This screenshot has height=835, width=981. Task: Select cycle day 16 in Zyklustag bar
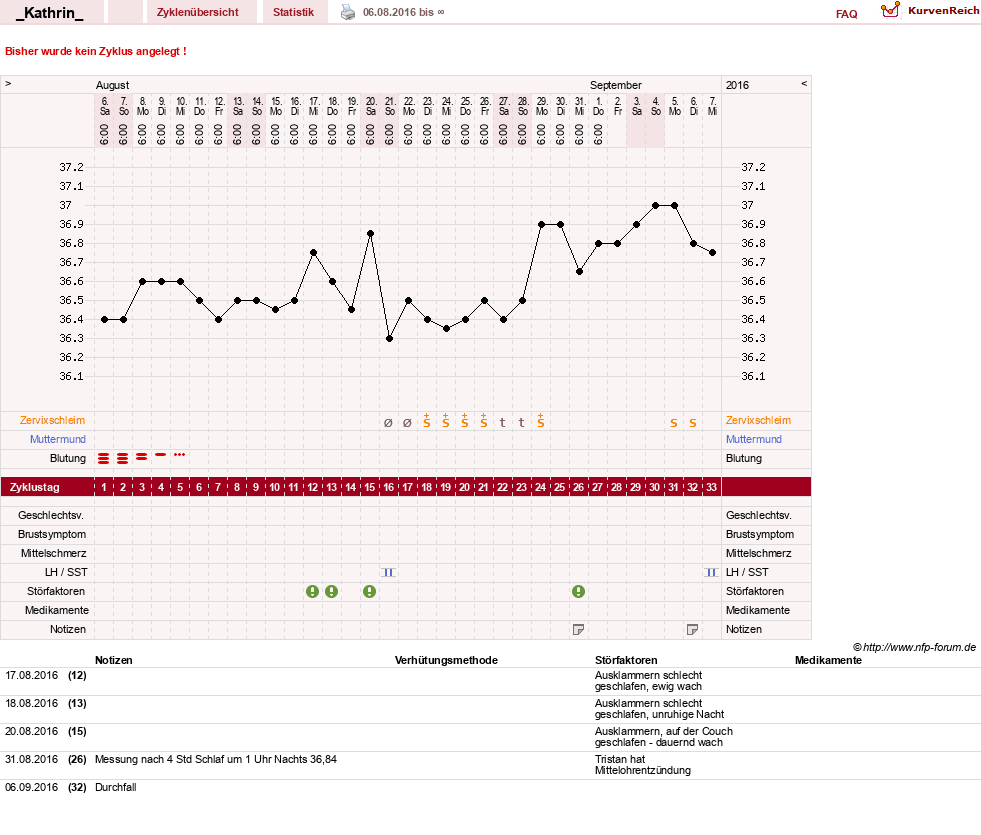389,487
